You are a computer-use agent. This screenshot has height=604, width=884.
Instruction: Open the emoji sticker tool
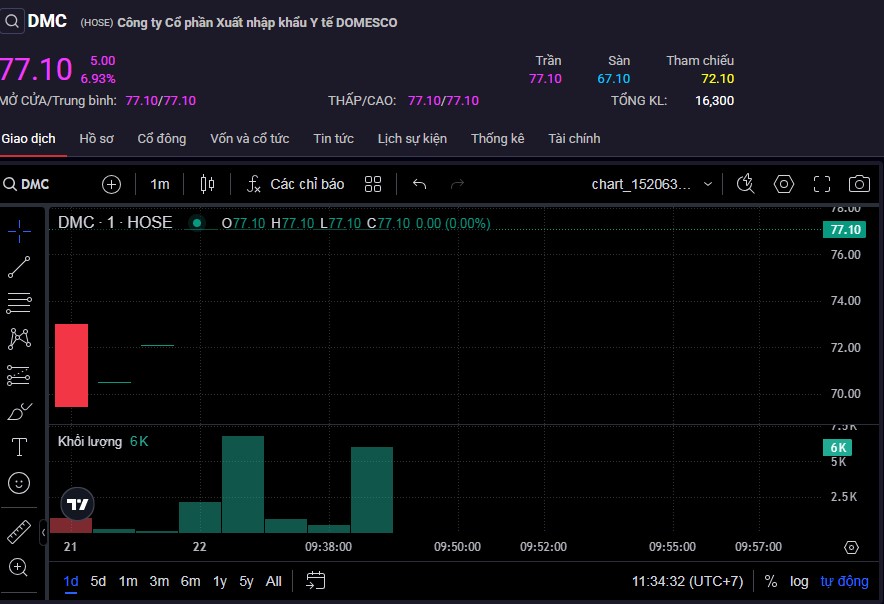click(x=19, y=483)
